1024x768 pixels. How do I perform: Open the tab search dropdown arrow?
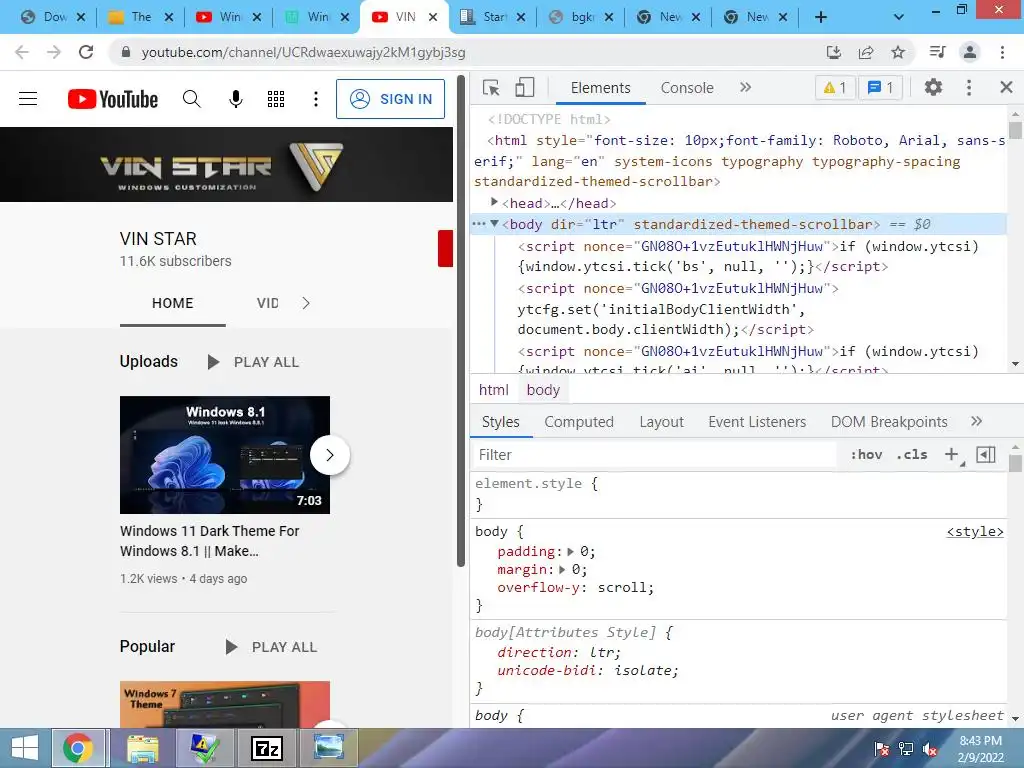(899, 17)
